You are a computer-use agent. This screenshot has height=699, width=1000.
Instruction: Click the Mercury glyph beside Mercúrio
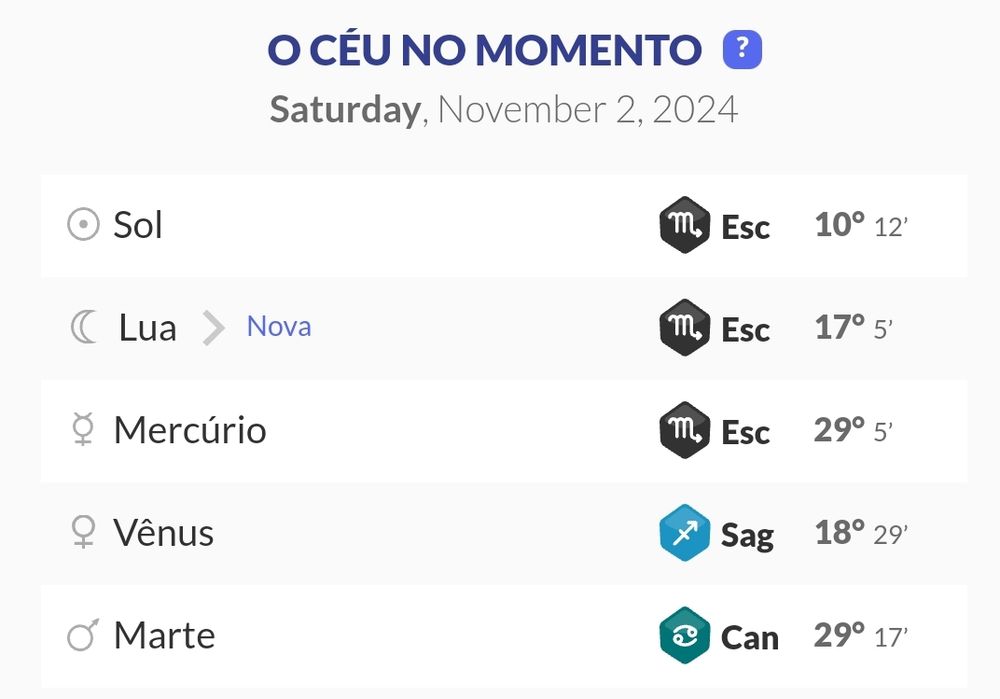click(x=82, y=430)
